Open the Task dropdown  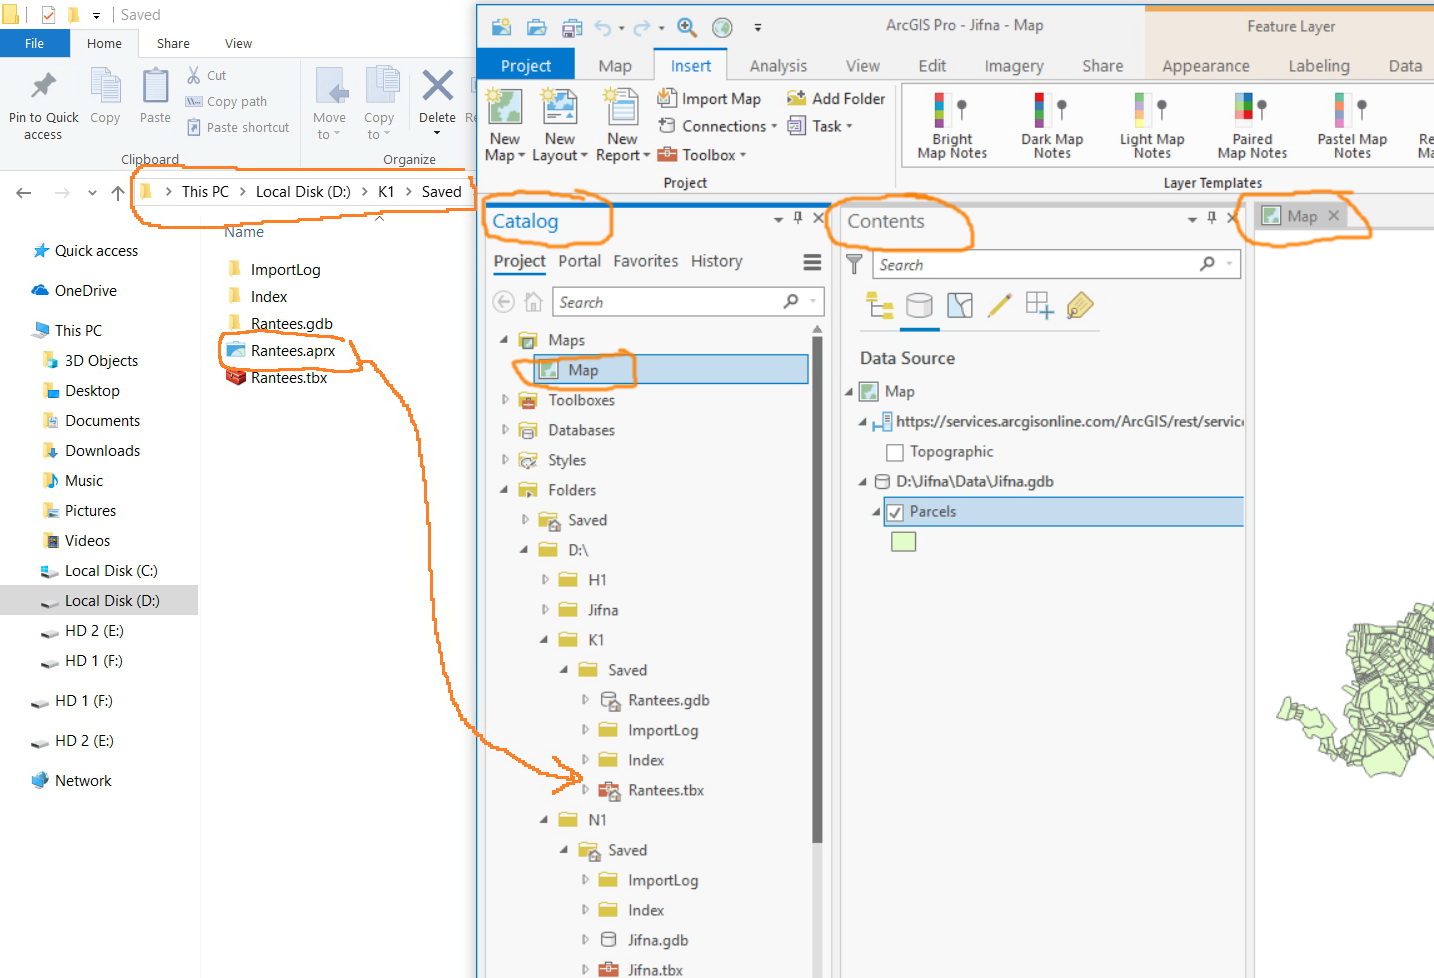(x=820, y=126)
